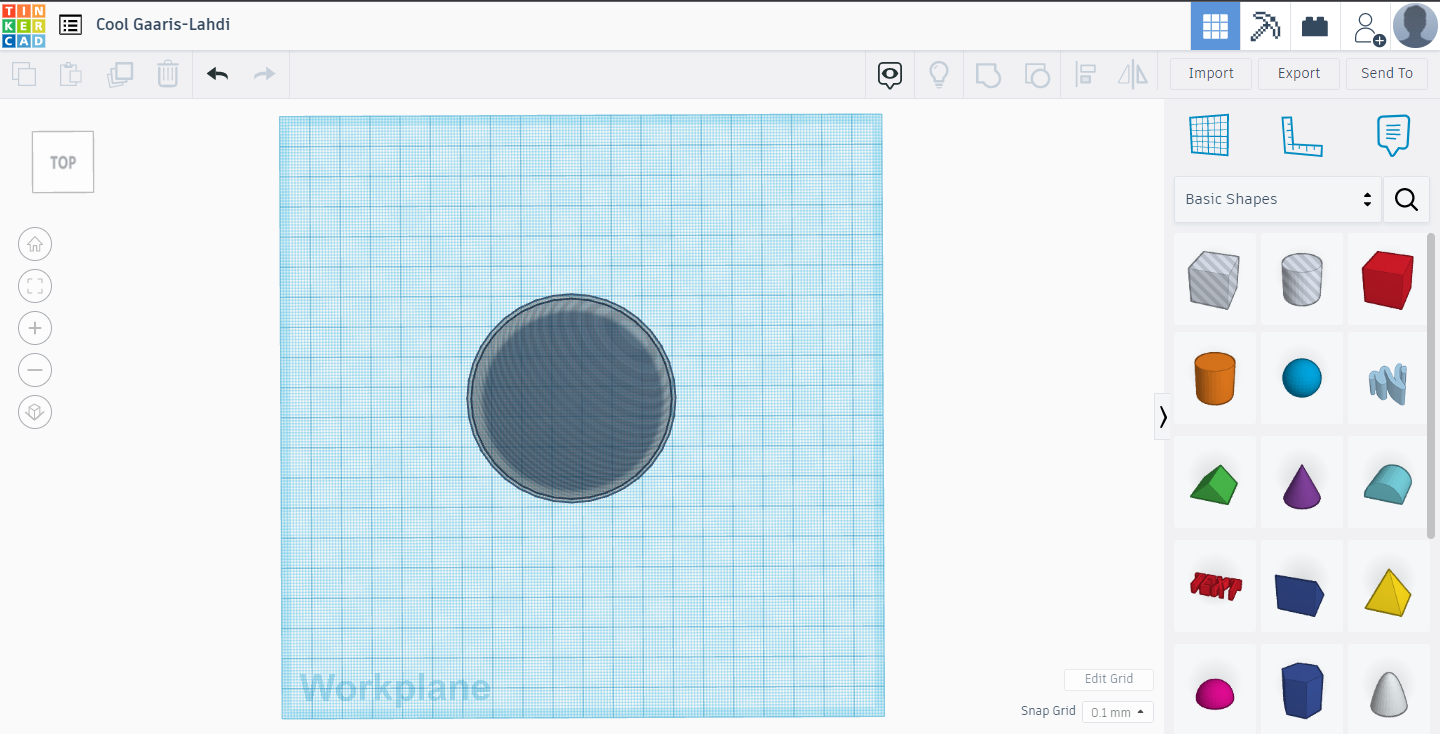This screenshot has width=1440, height=734.
Task: Switch to the Bricks tab
Action: pos(1315,26)
